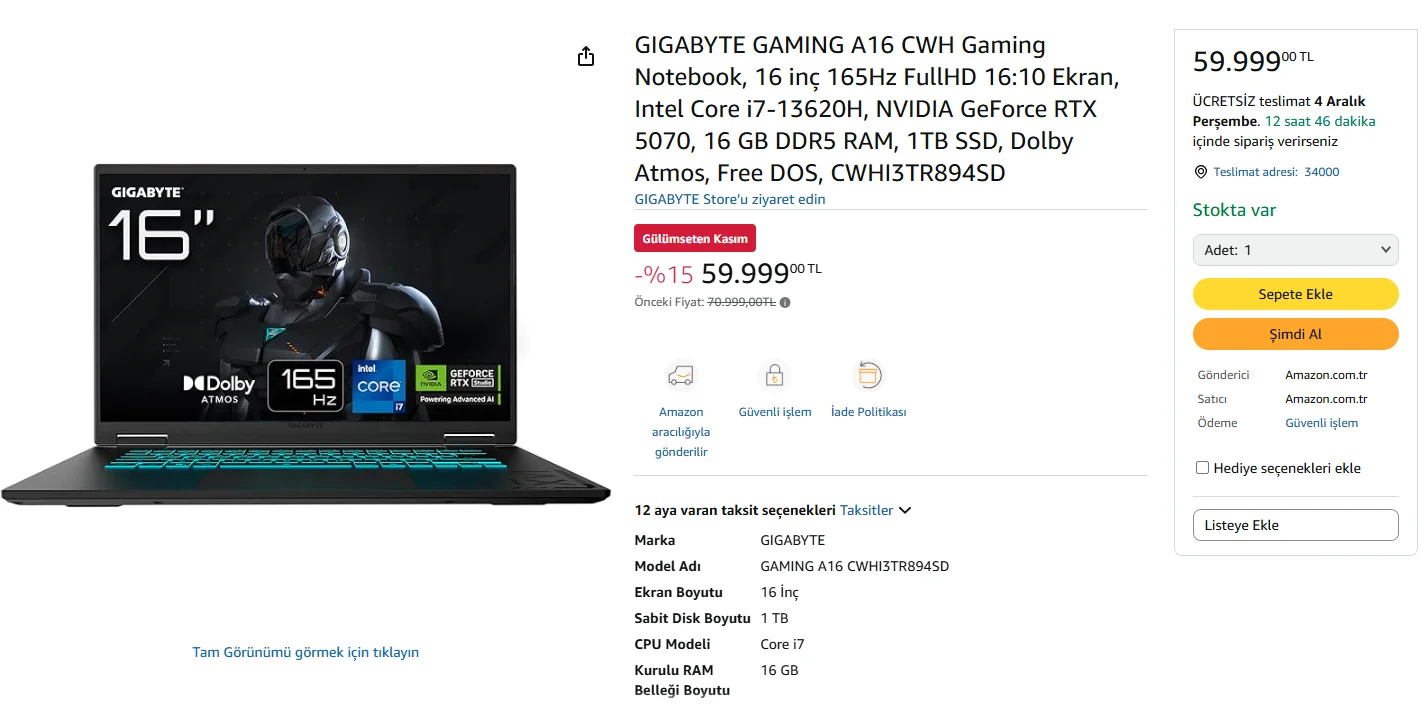
Task: Click the location pin icon by delivery address
Action: 1201,172
